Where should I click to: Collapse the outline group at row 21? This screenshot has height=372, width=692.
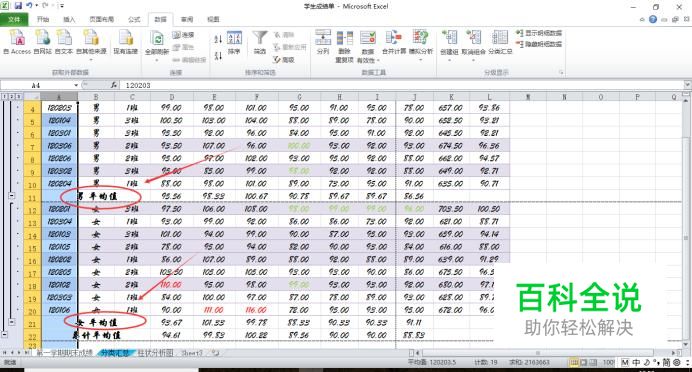(x=12, y=322)
